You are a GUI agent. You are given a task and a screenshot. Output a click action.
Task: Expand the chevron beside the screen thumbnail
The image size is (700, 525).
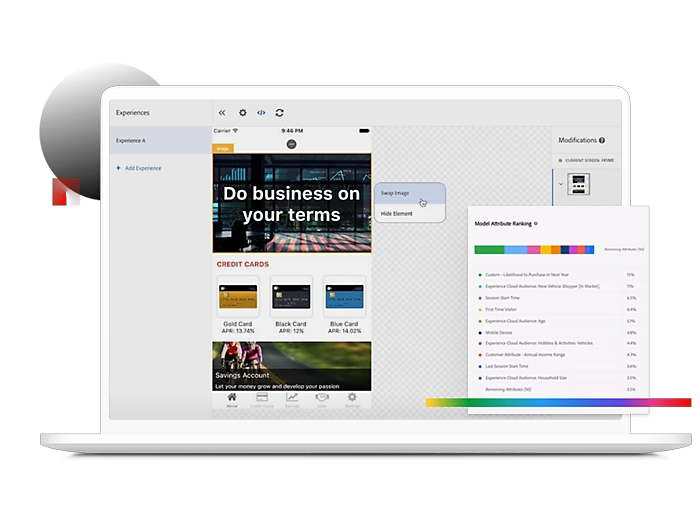pyautogui.click(x=560, y=184)
